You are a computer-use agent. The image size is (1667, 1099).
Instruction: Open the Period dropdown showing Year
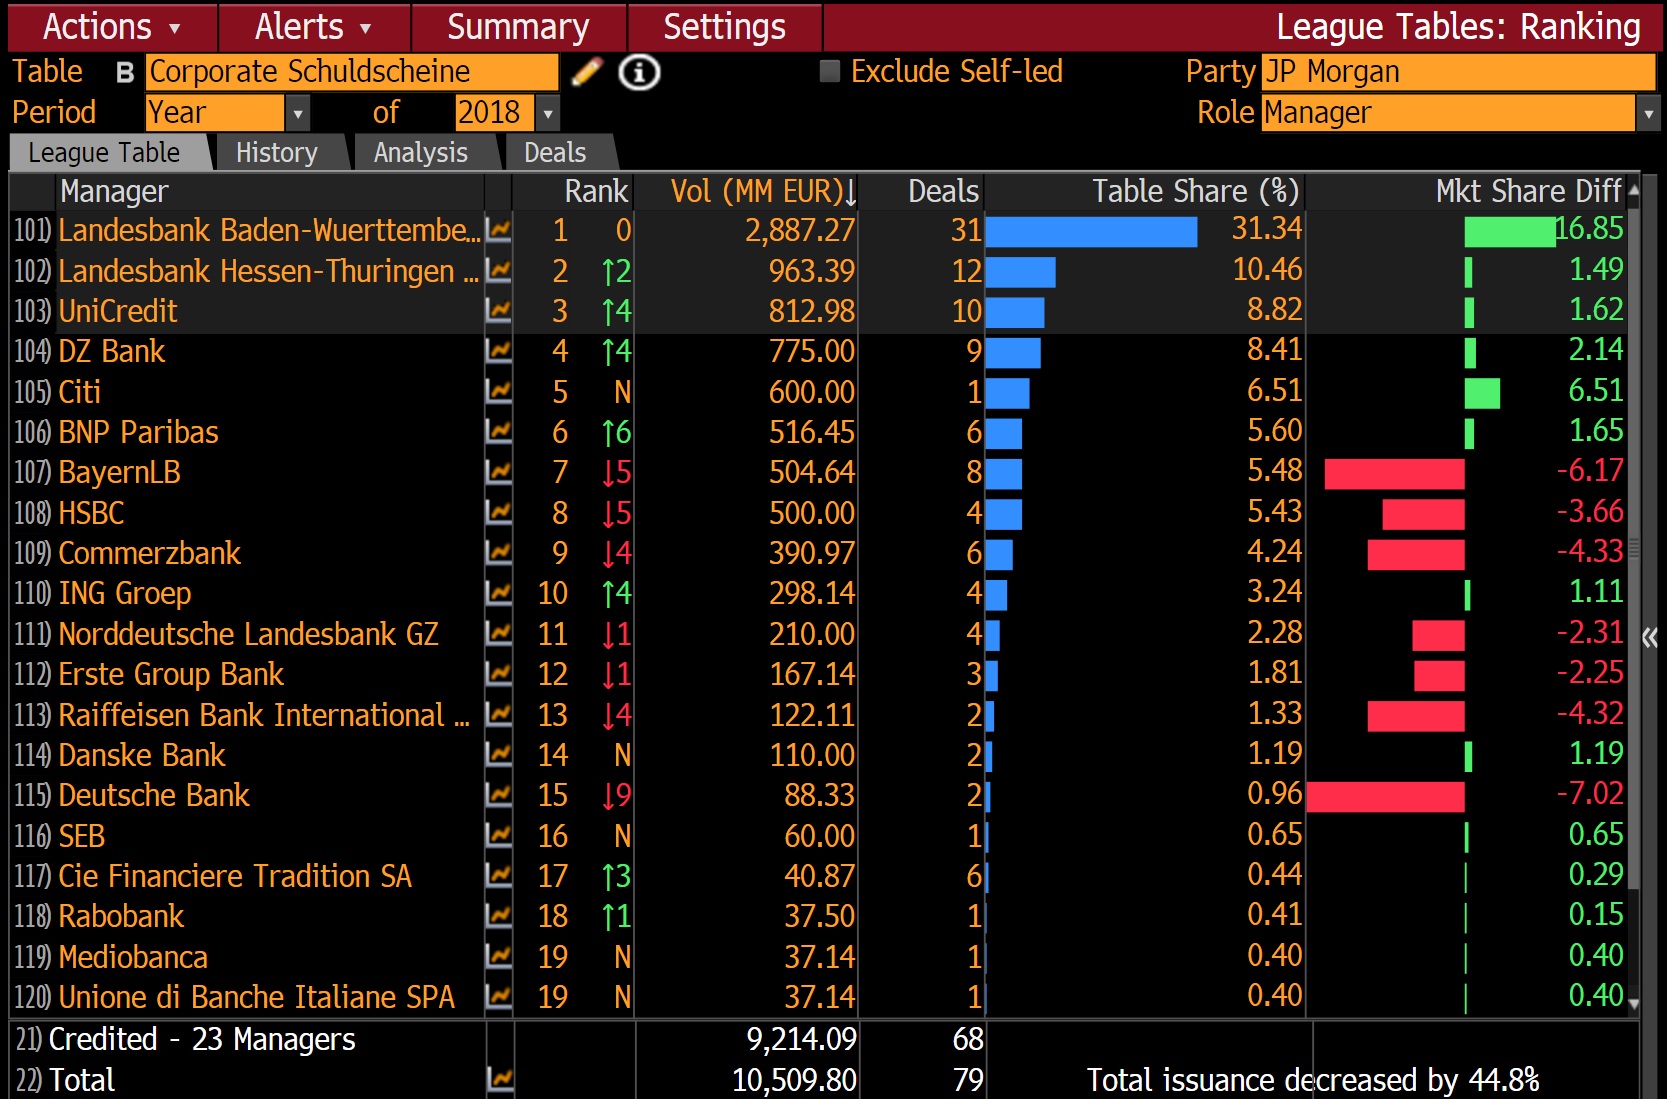(297, 113)
